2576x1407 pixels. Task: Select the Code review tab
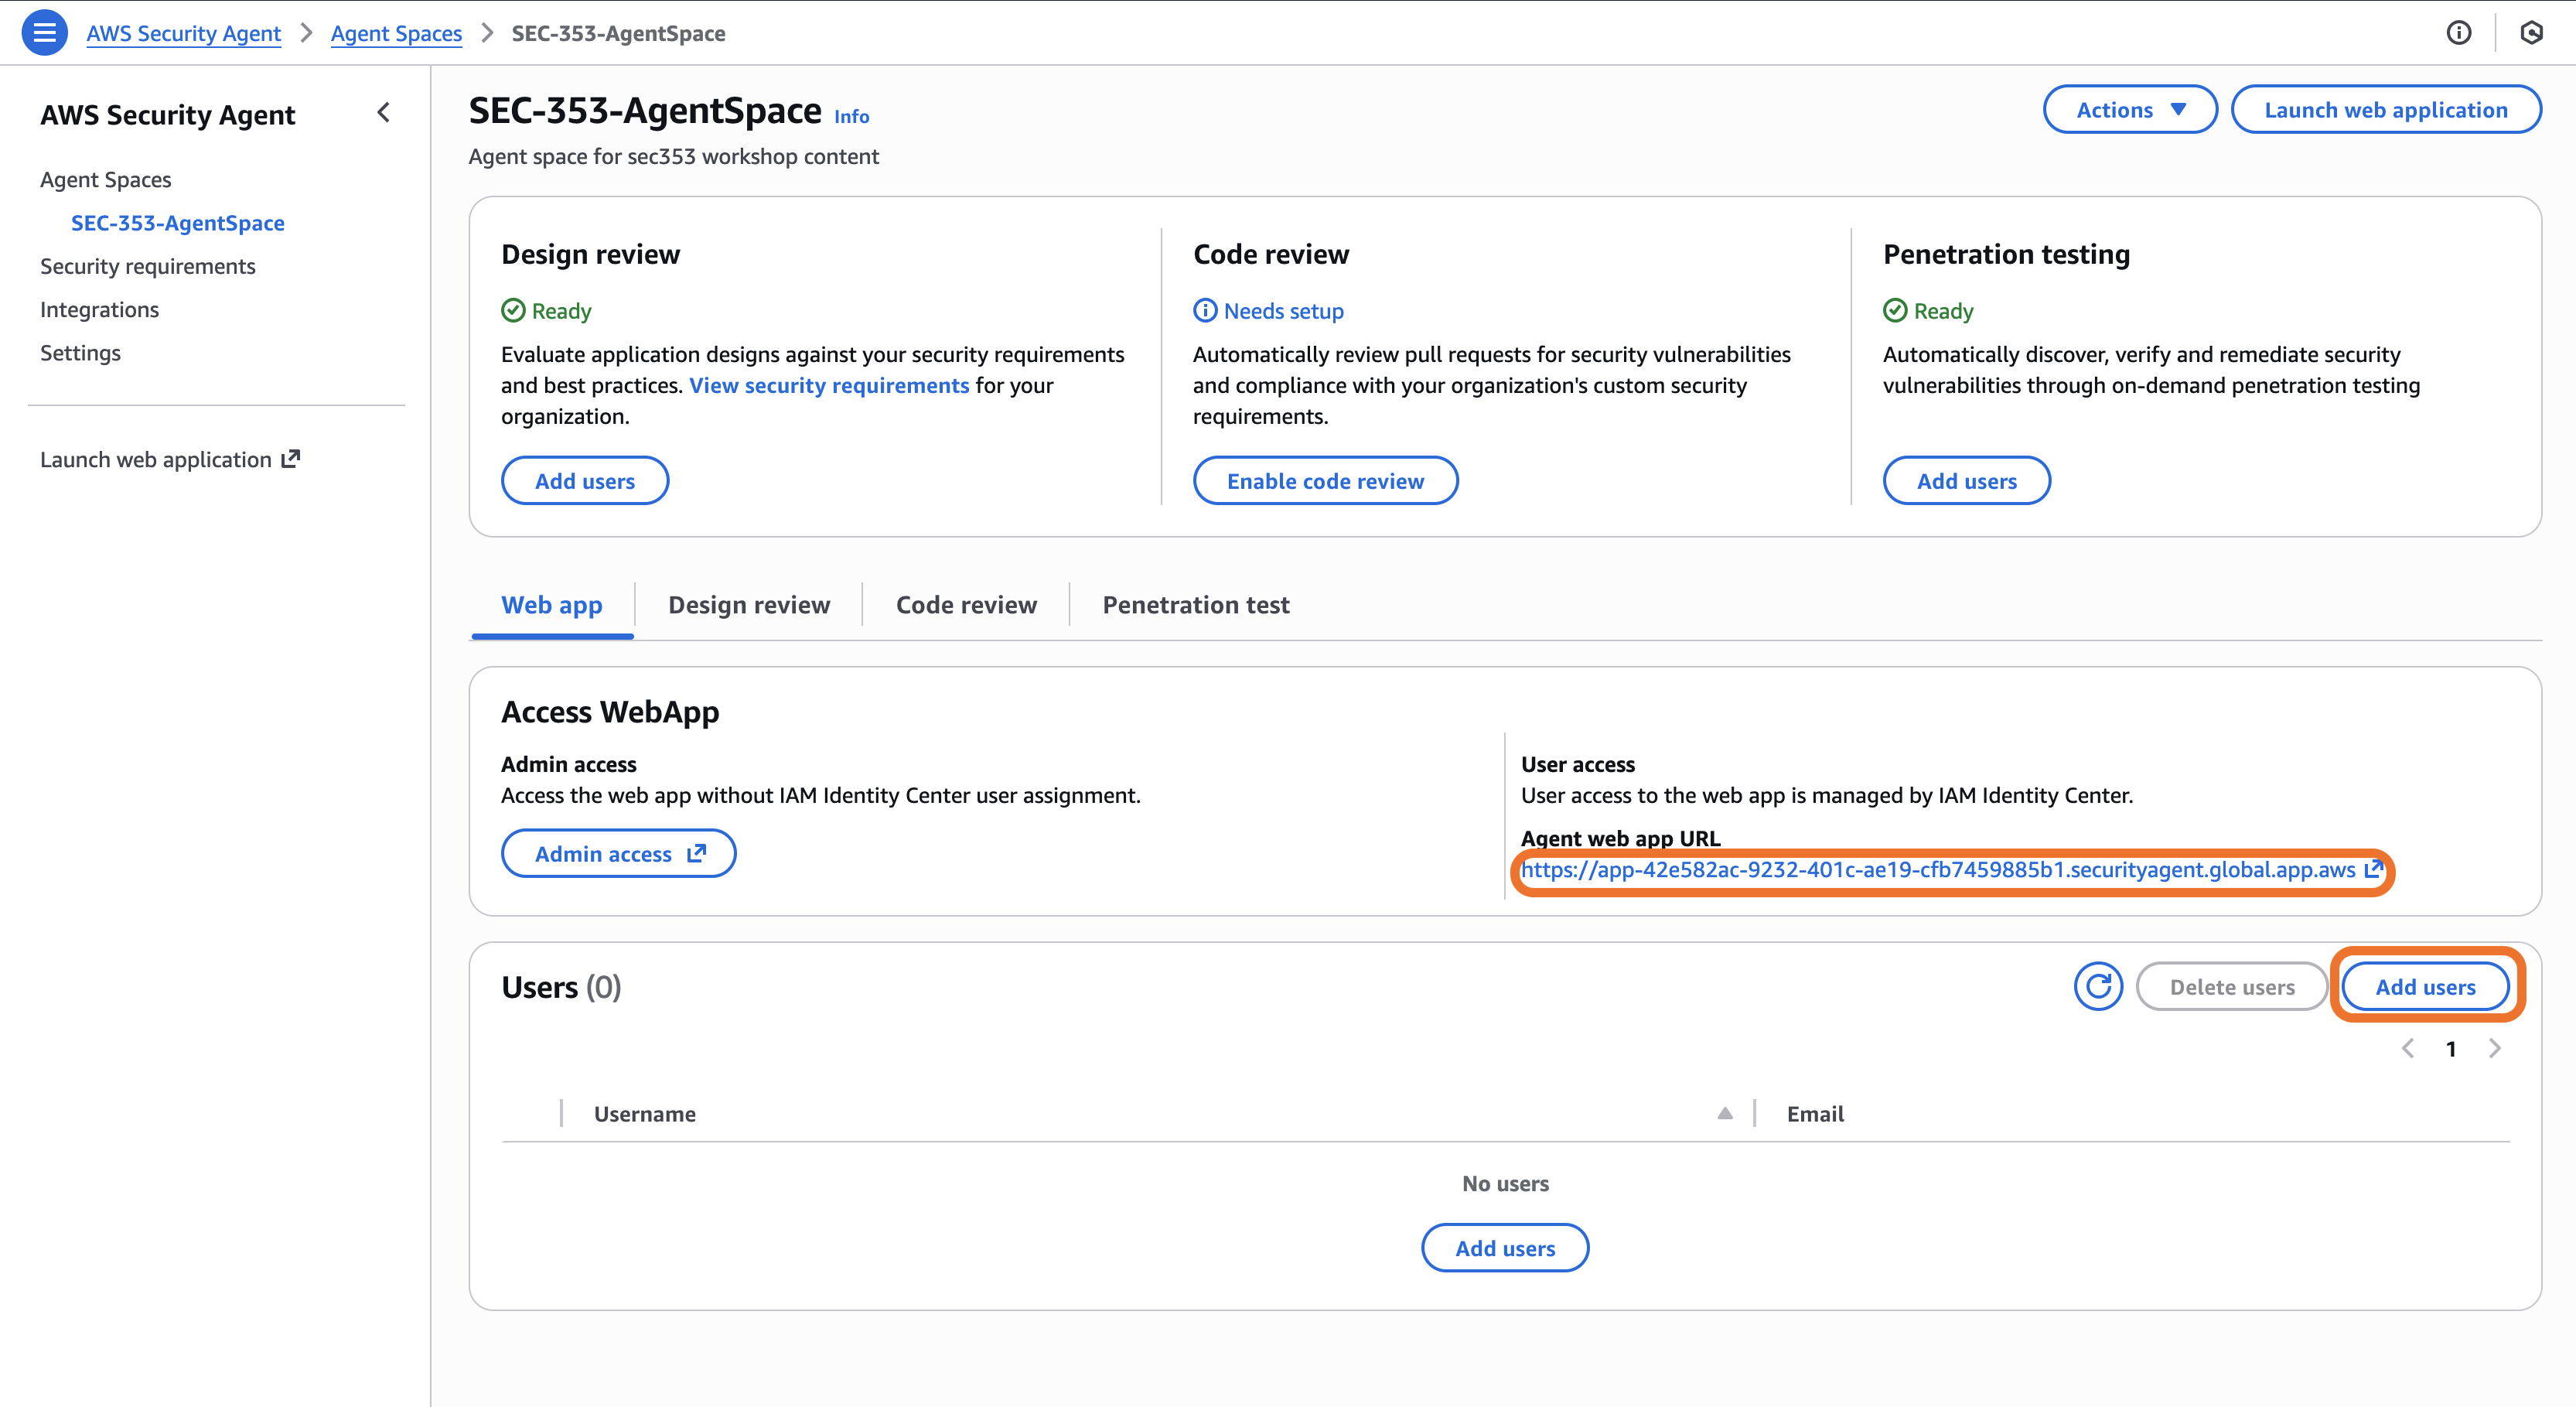966,605
